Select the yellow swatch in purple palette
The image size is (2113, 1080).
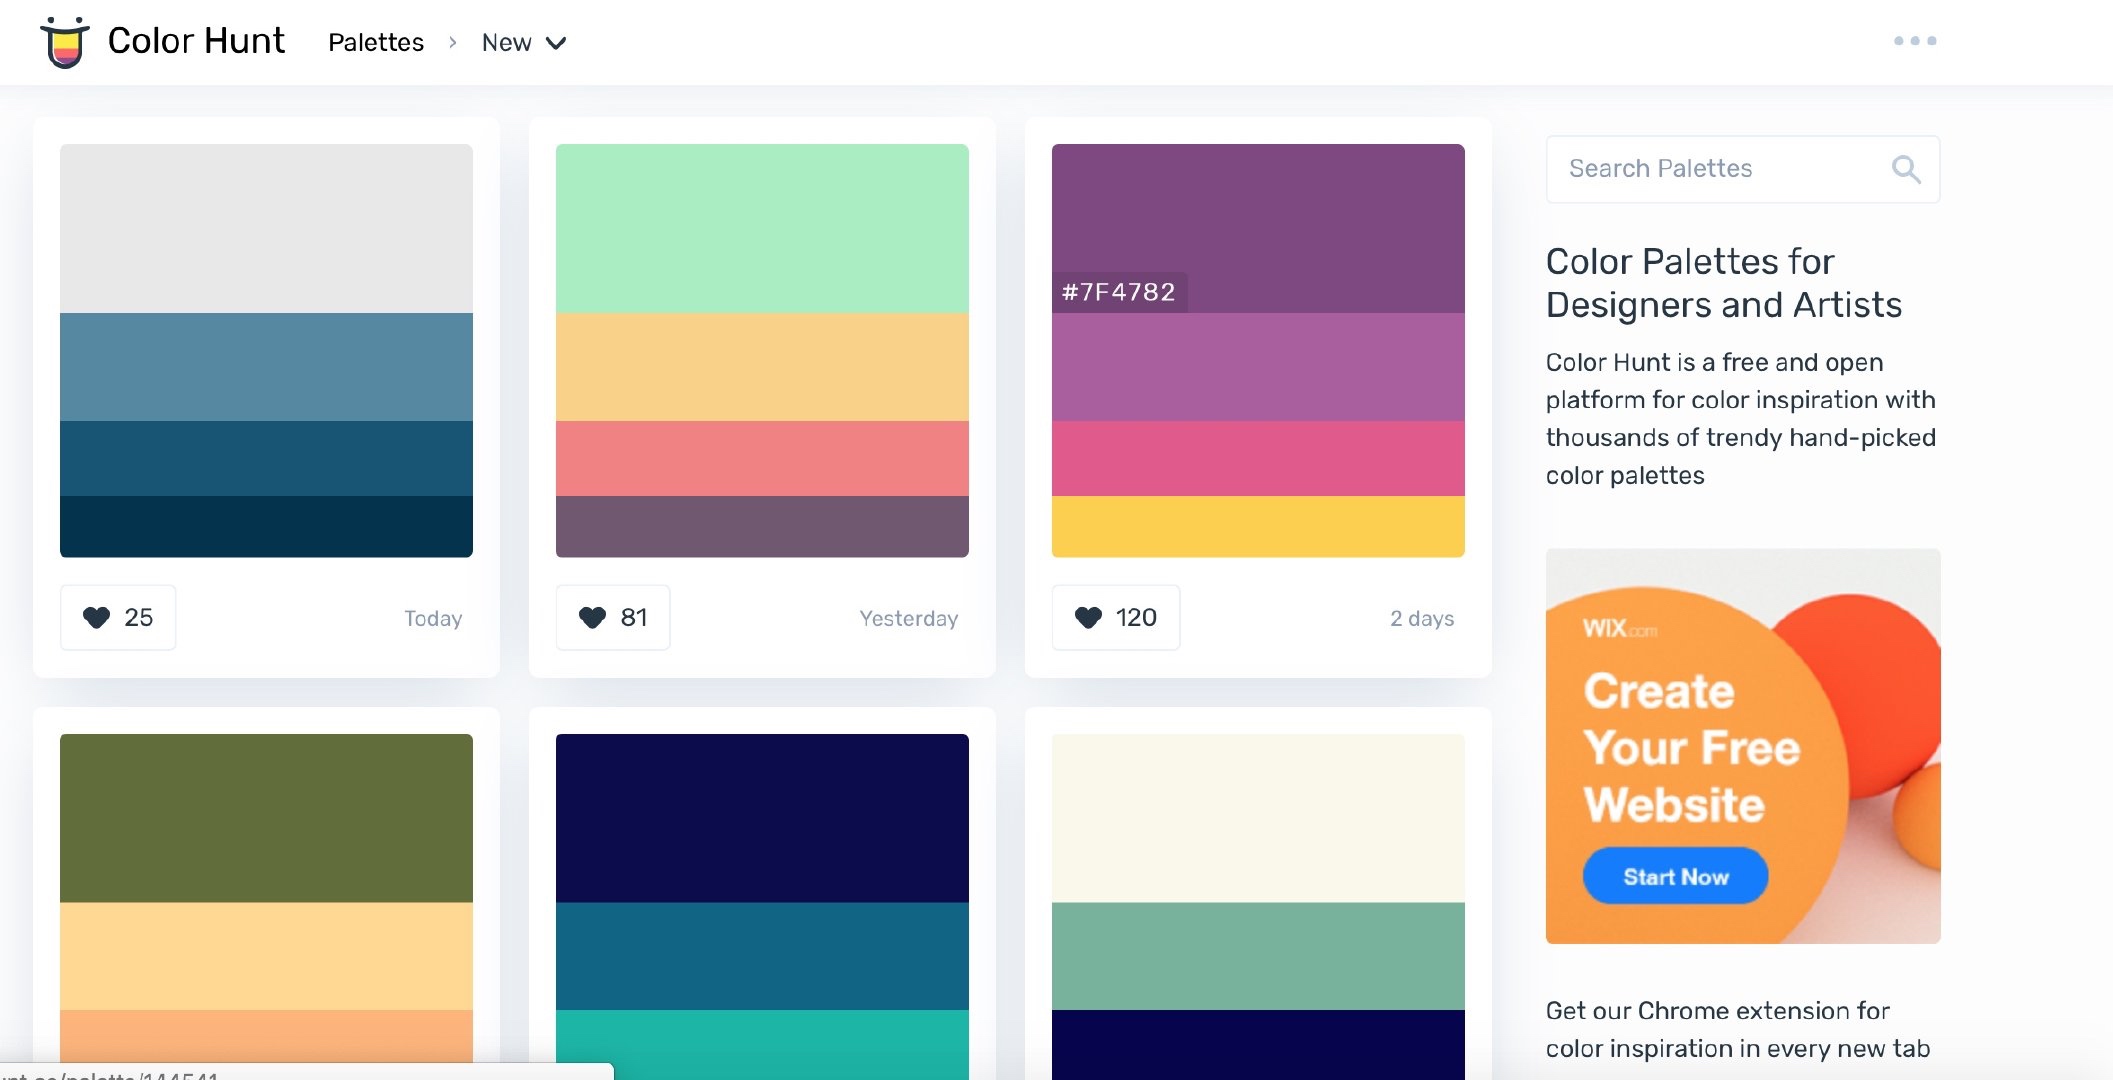pyautogui.click(x=1257, y=526)
